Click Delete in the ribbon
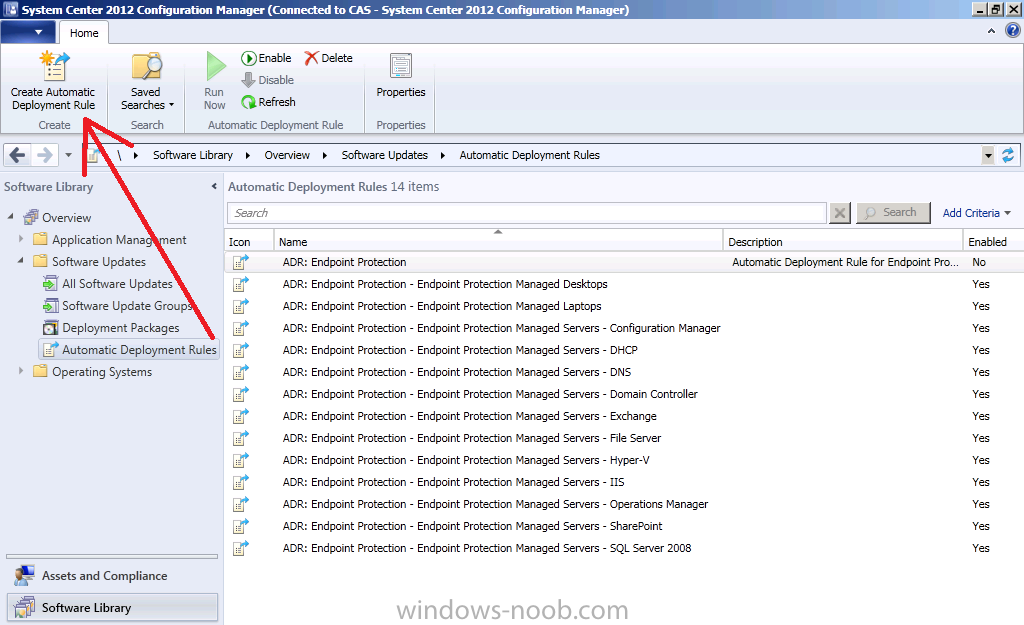Screen dimensions: 1024x625 (x=328, y=58)
